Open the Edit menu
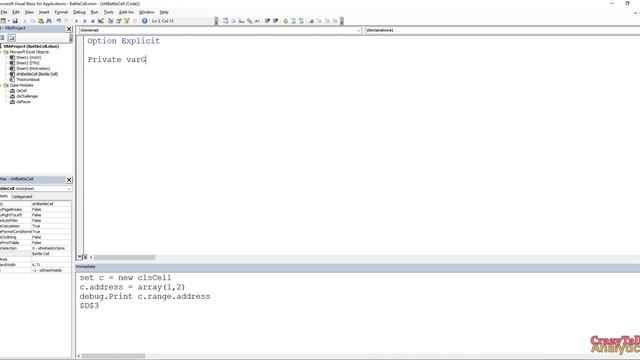This screenshot has width=640, height=360. 16,12
